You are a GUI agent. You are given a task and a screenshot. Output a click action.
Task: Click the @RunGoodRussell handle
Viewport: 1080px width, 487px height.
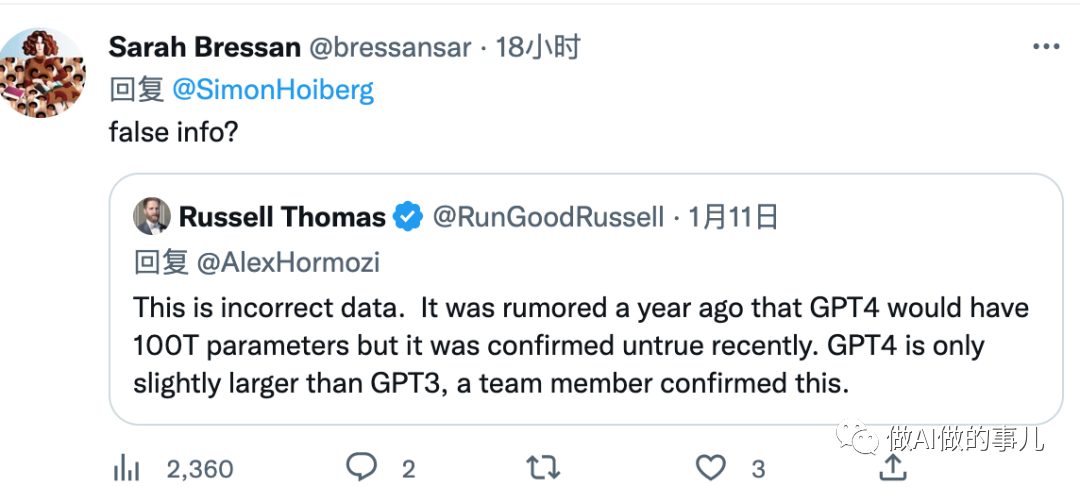tap(547, 217)
